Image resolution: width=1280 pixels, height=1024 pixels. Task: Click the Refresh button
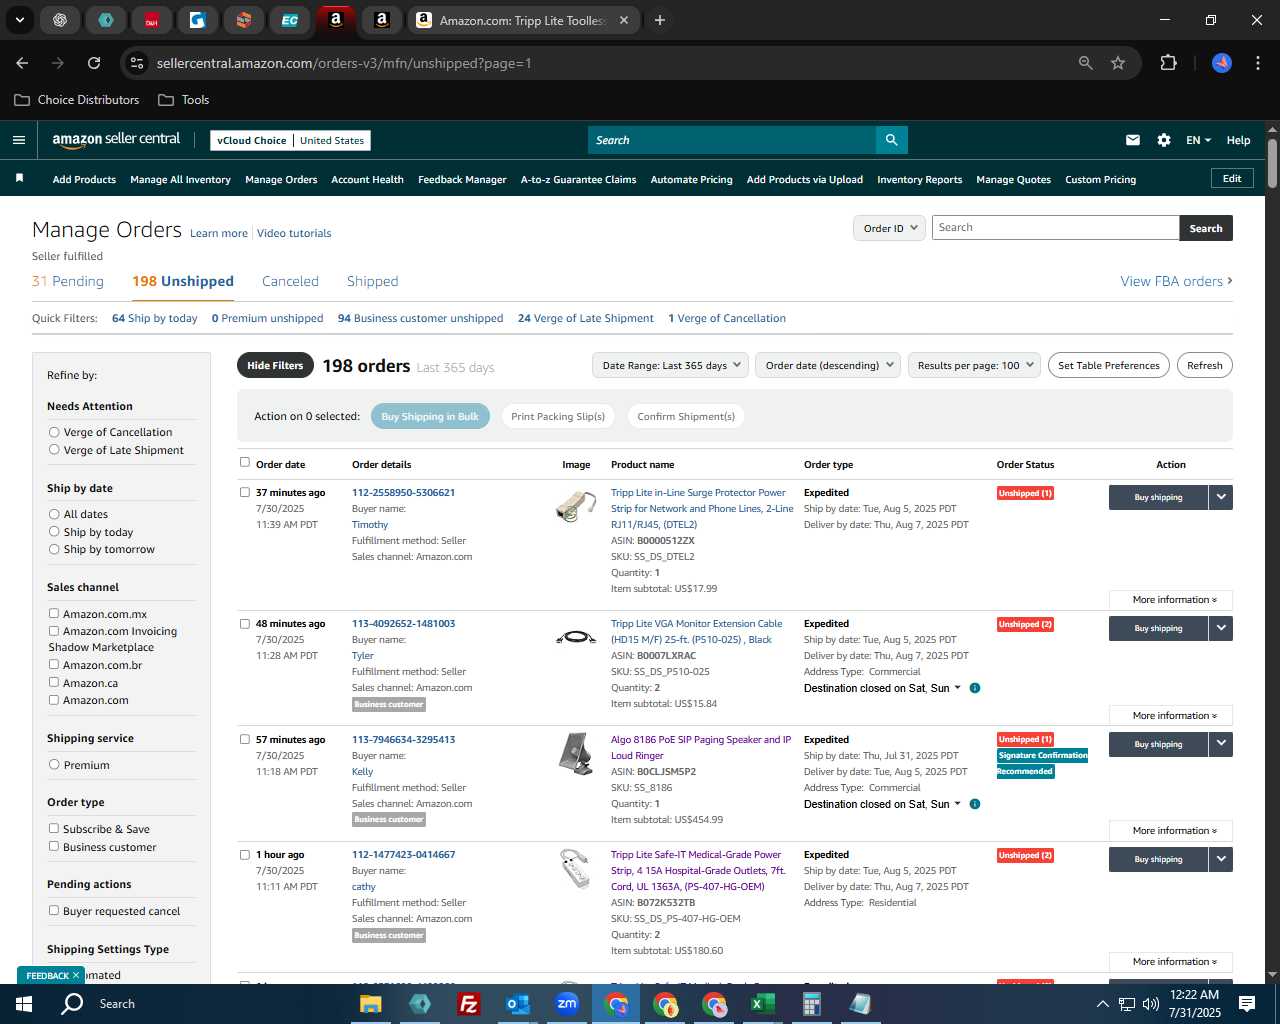point(1204,365)
